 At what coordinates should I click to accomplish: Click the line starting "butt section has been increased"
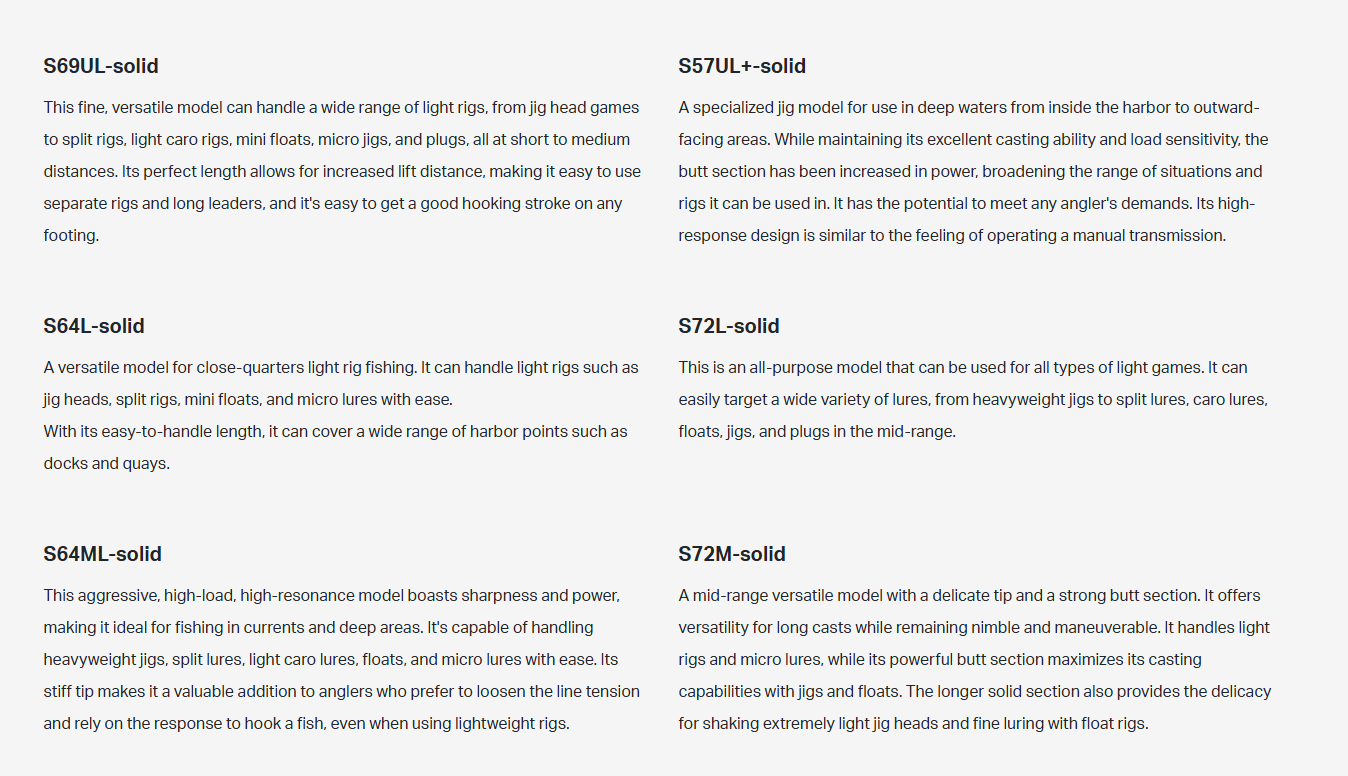pyautogui.click(x=970, y=172)
